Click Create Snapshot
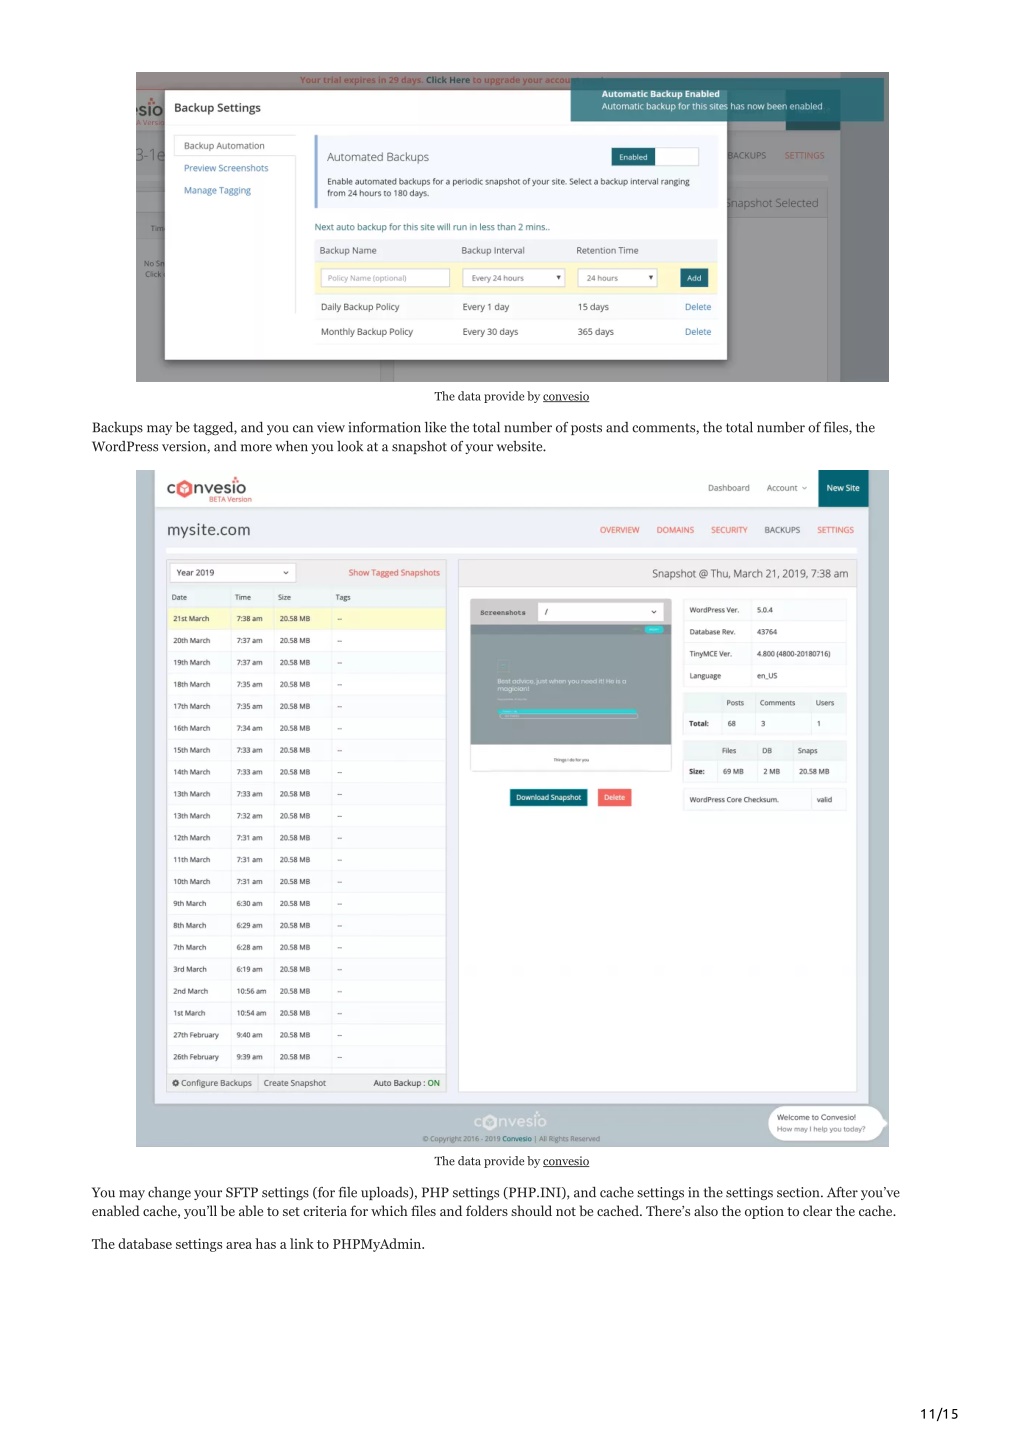 (295, 1083)
